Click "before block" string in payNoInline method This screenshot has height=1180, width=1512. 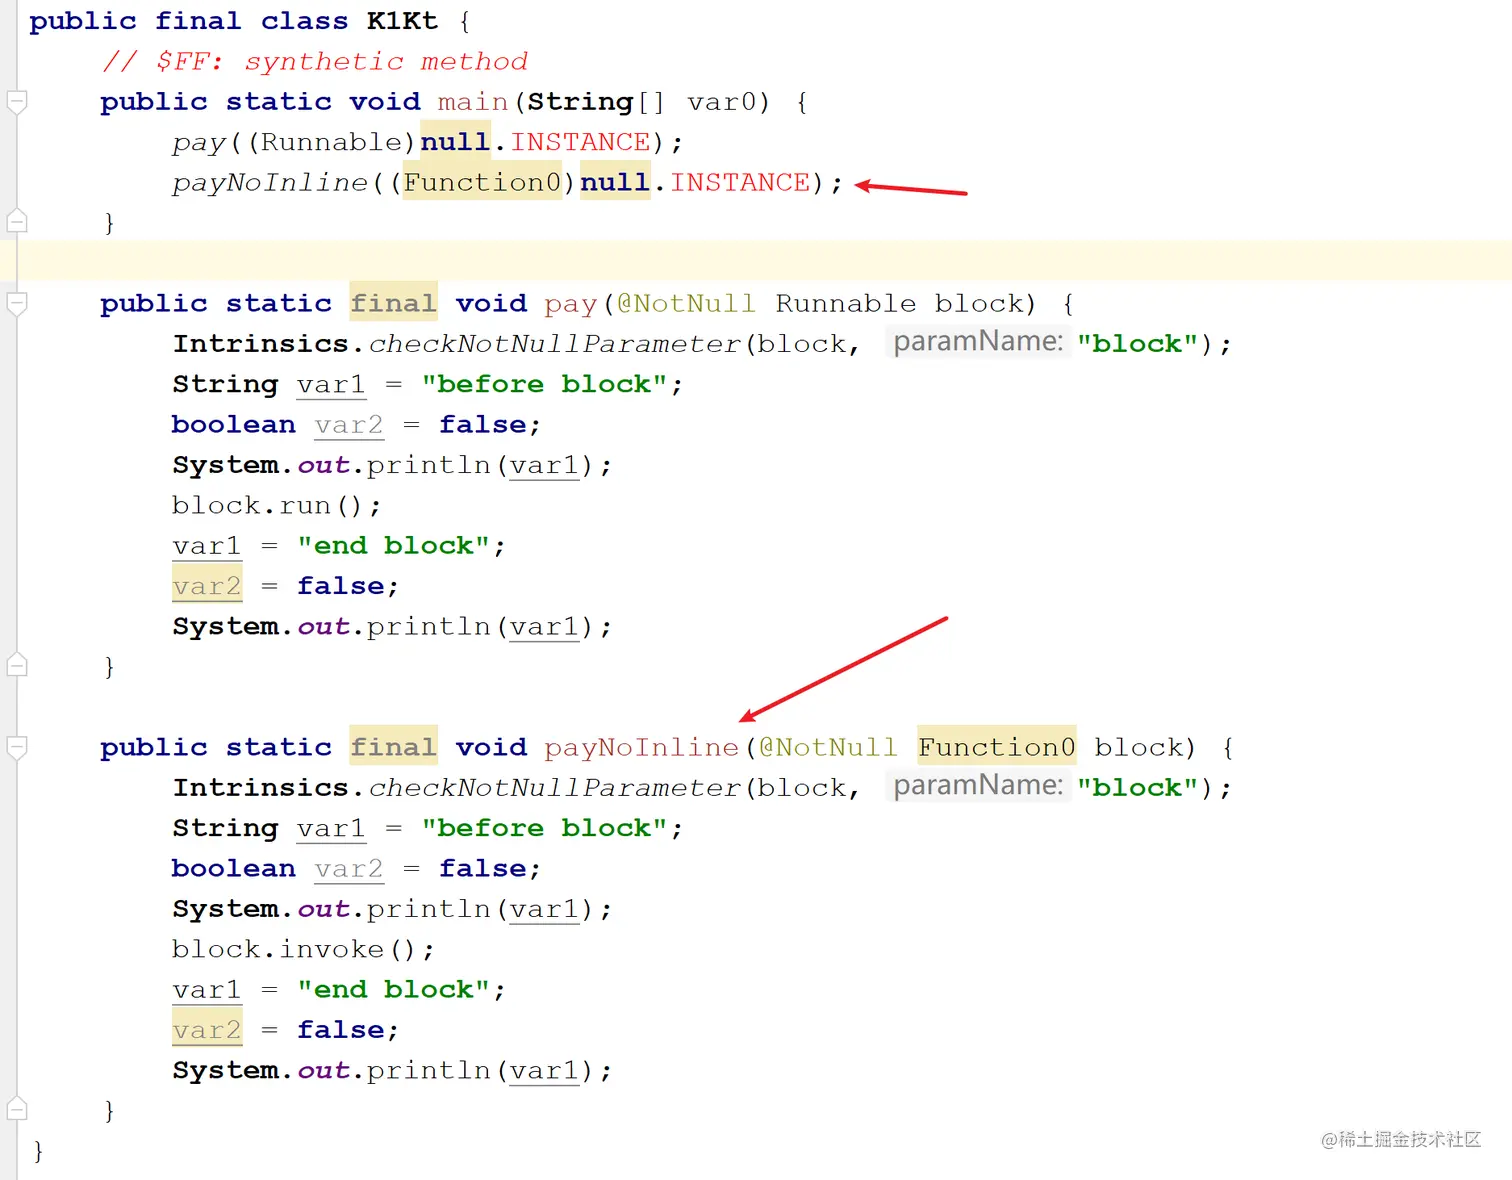point(544,828)
